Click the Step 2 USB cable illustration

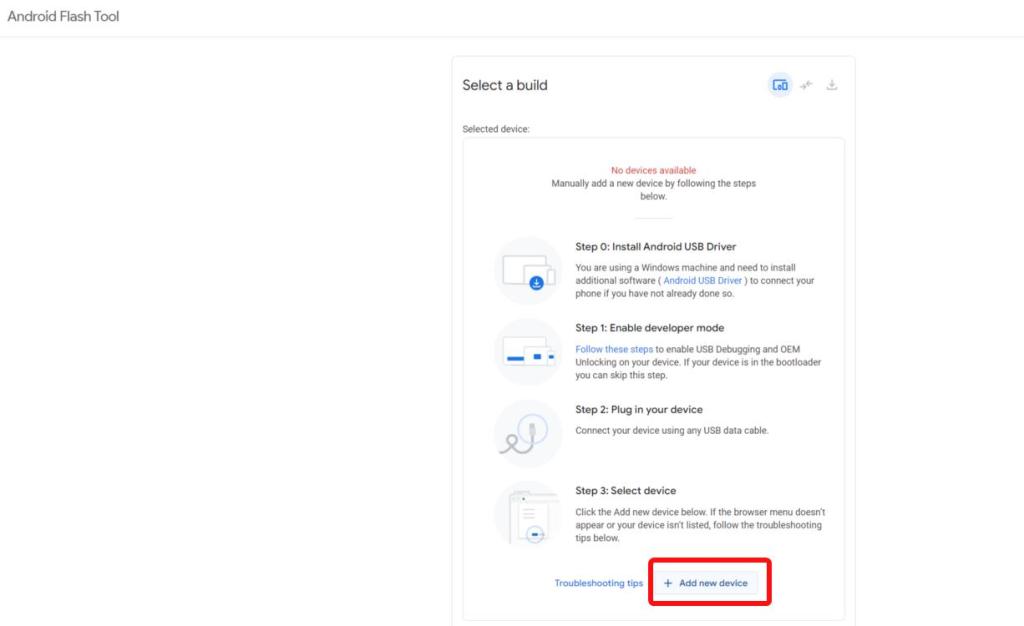(x=528, y=433)
